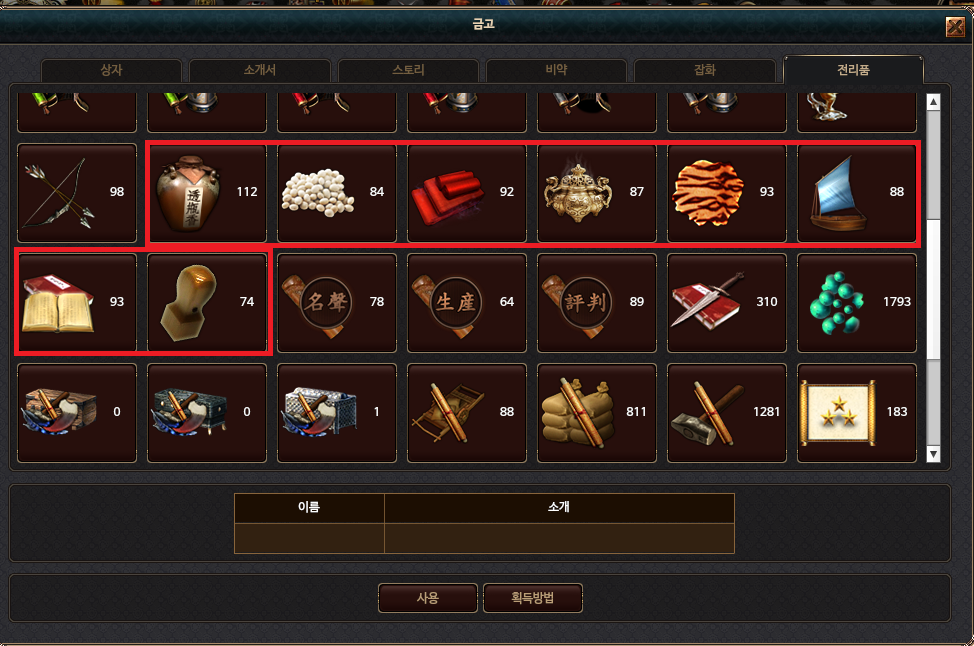Click the scrollbar up arrow

pyautogui.click(x=933, y=102)
